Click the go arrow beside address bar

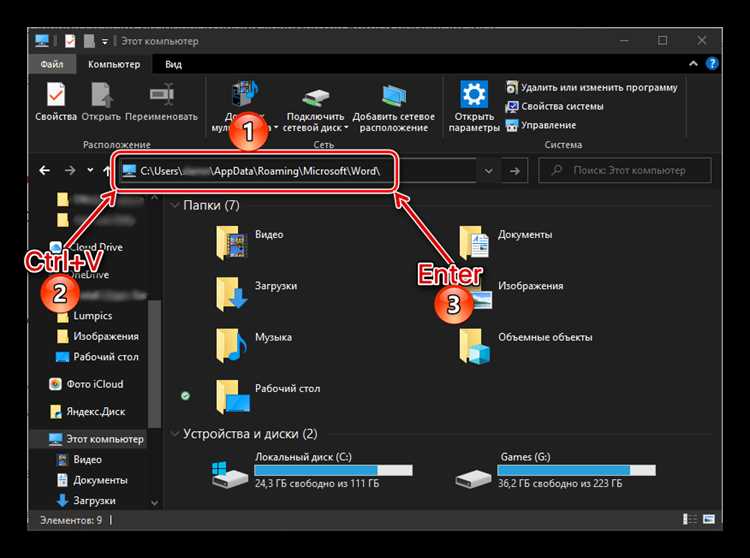tap(515, 171)
